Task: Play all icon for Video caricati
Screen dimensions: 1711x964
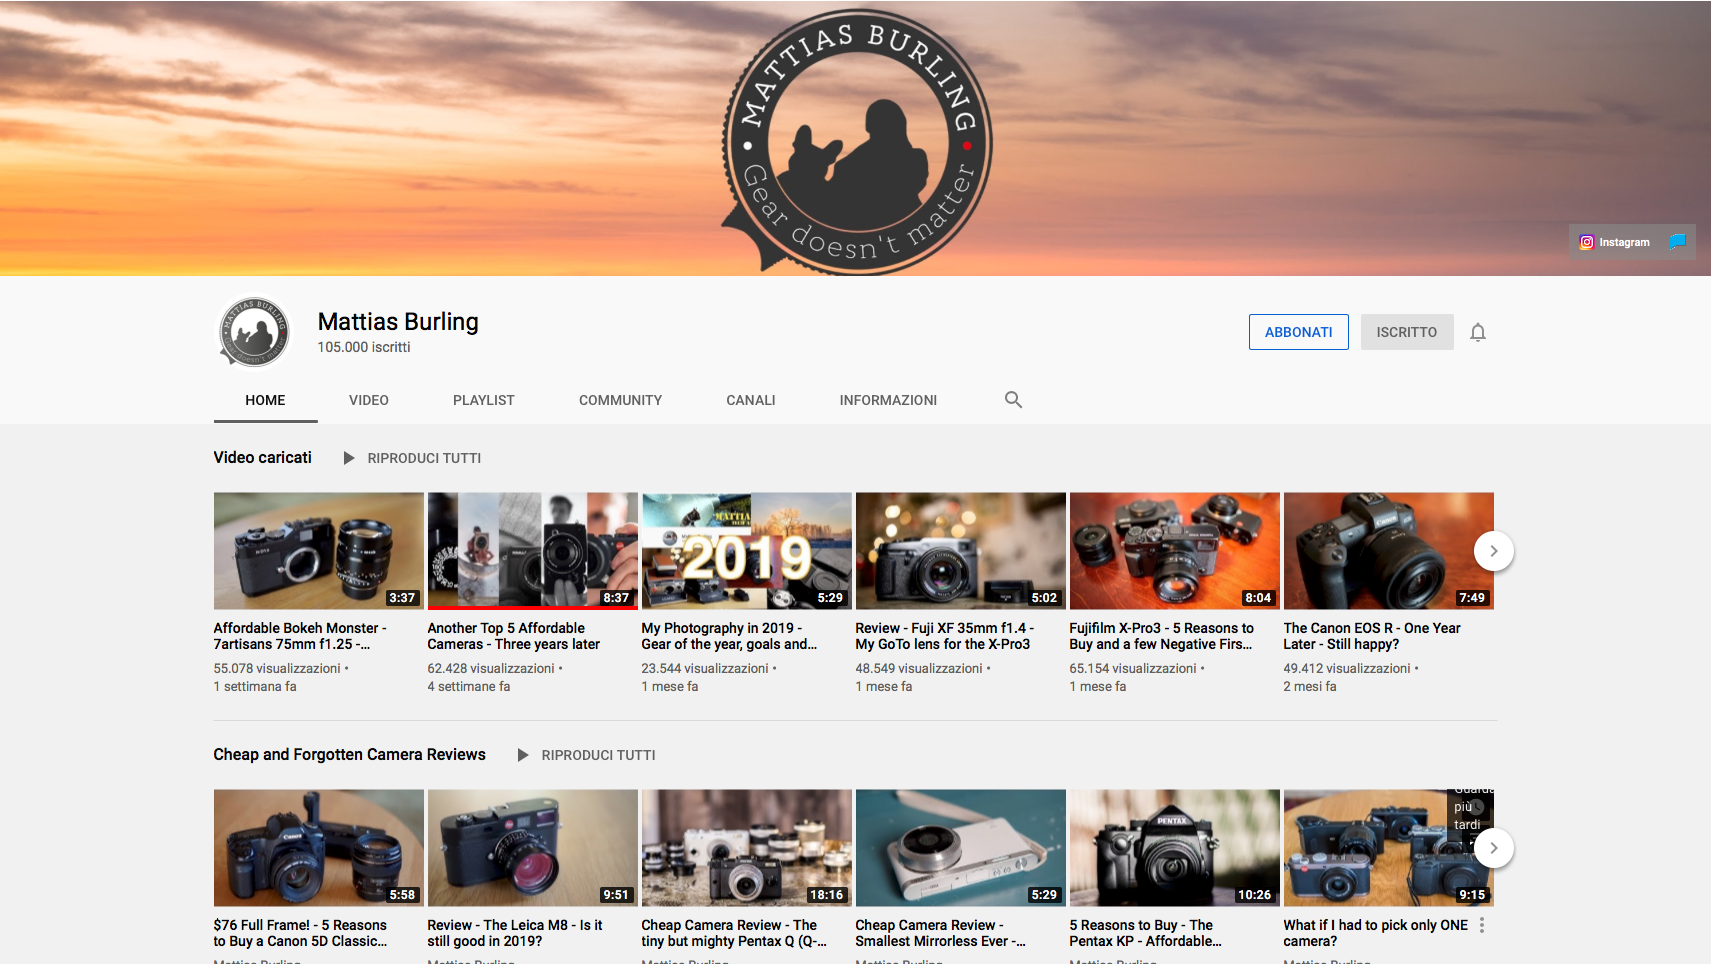Action: click(349, 458)
